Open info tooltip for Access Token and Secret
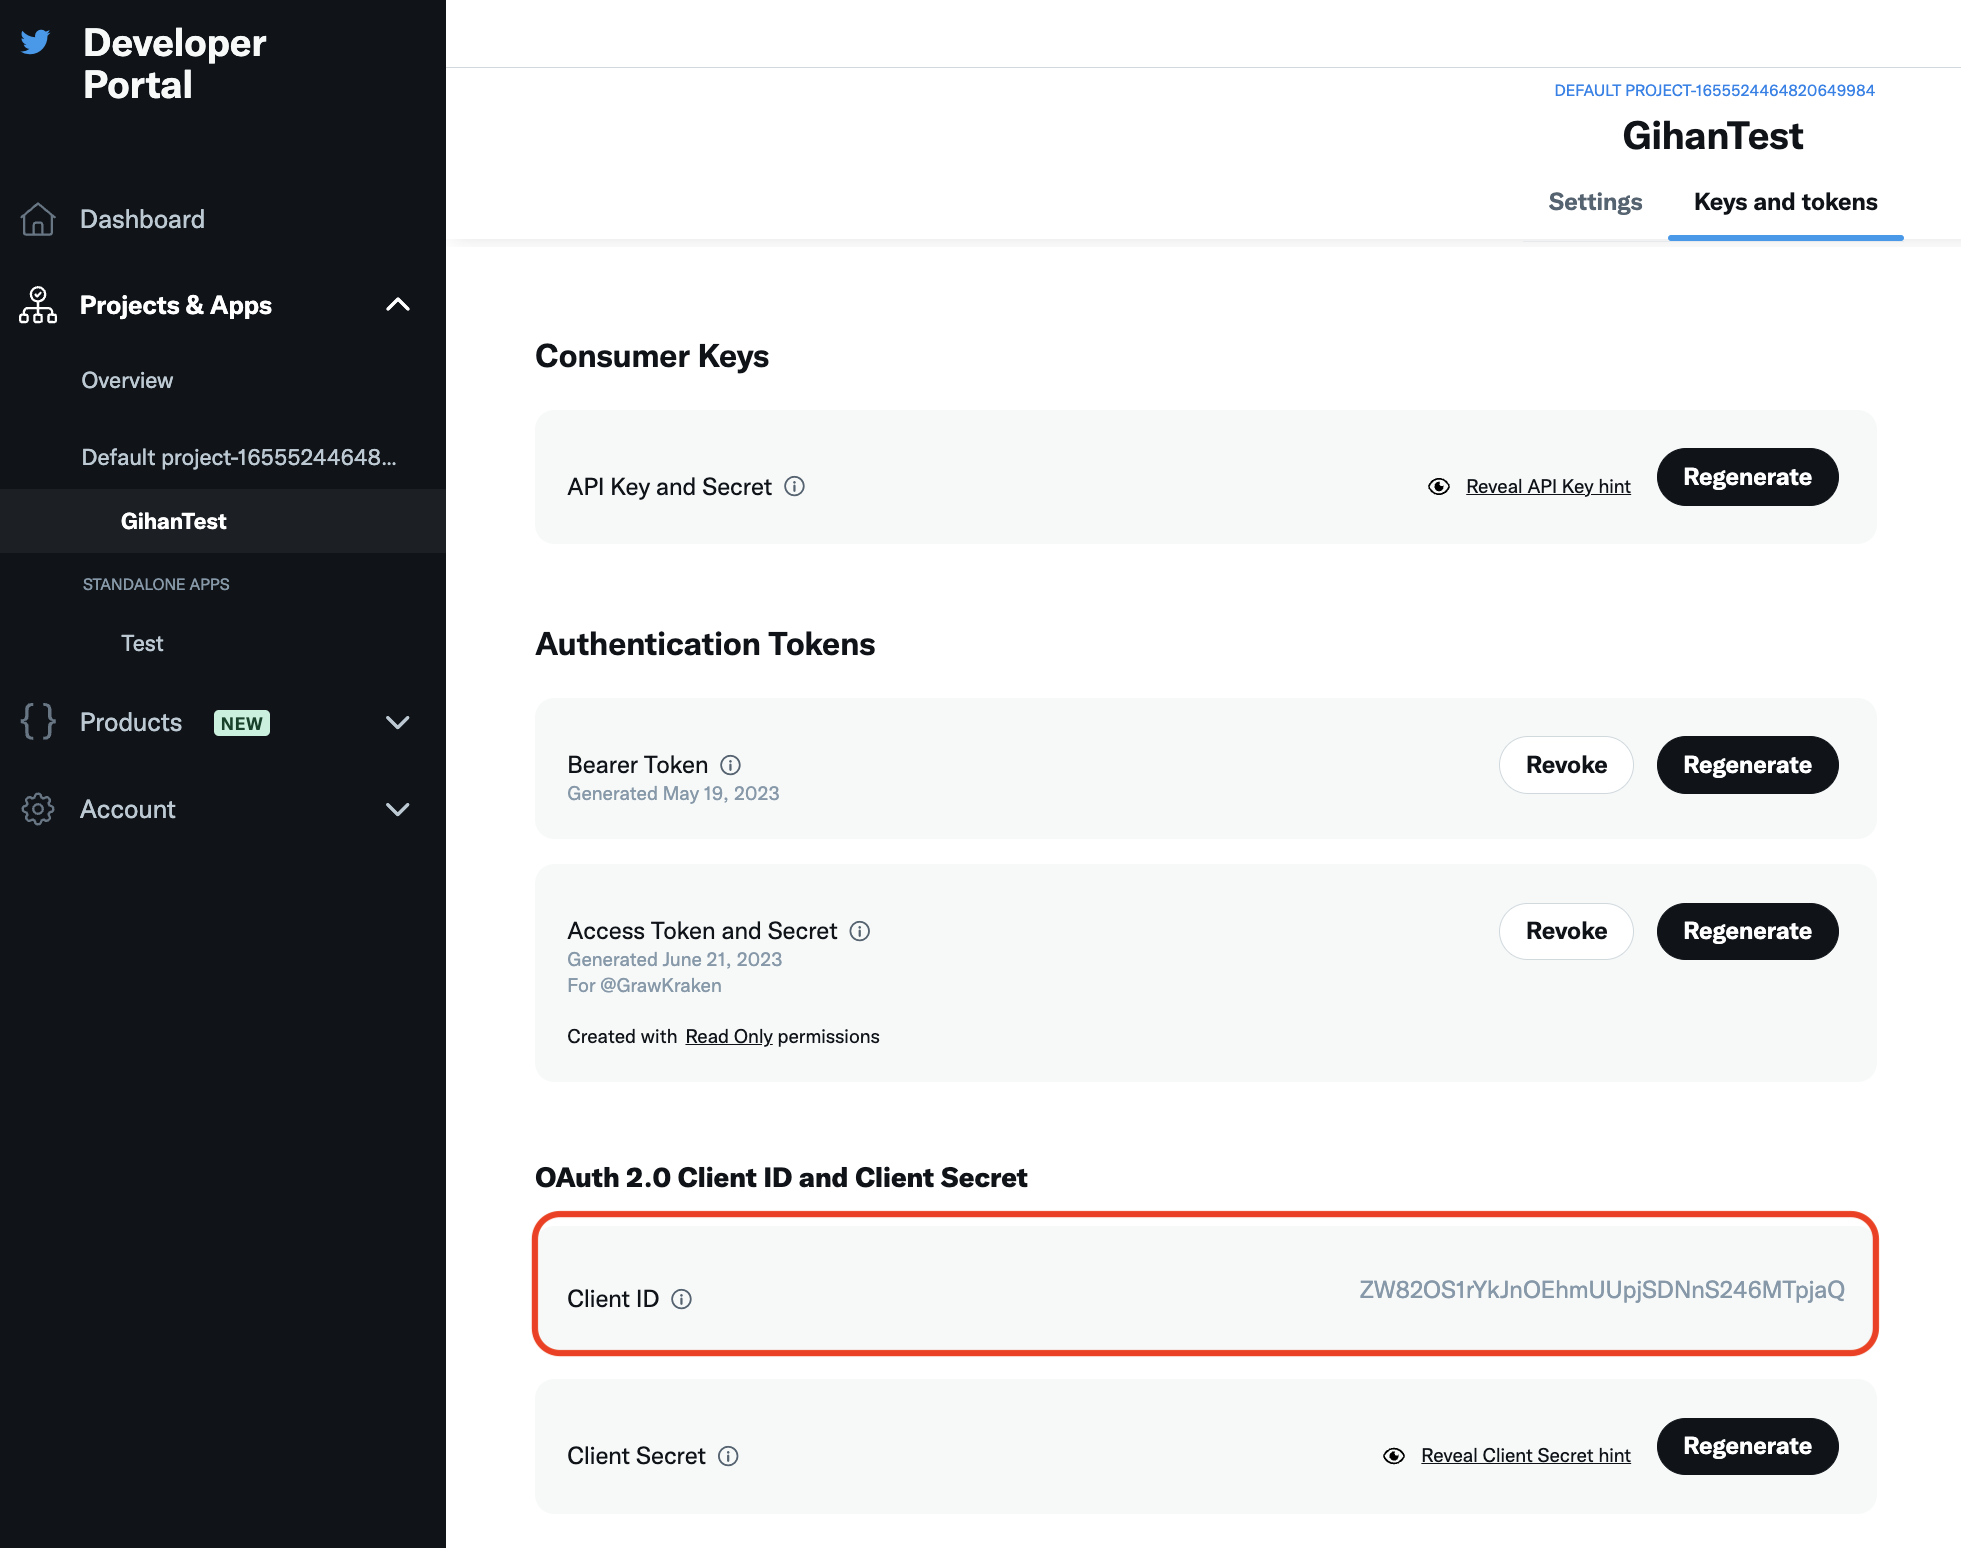1961x1548 pixels. [860, 931]
